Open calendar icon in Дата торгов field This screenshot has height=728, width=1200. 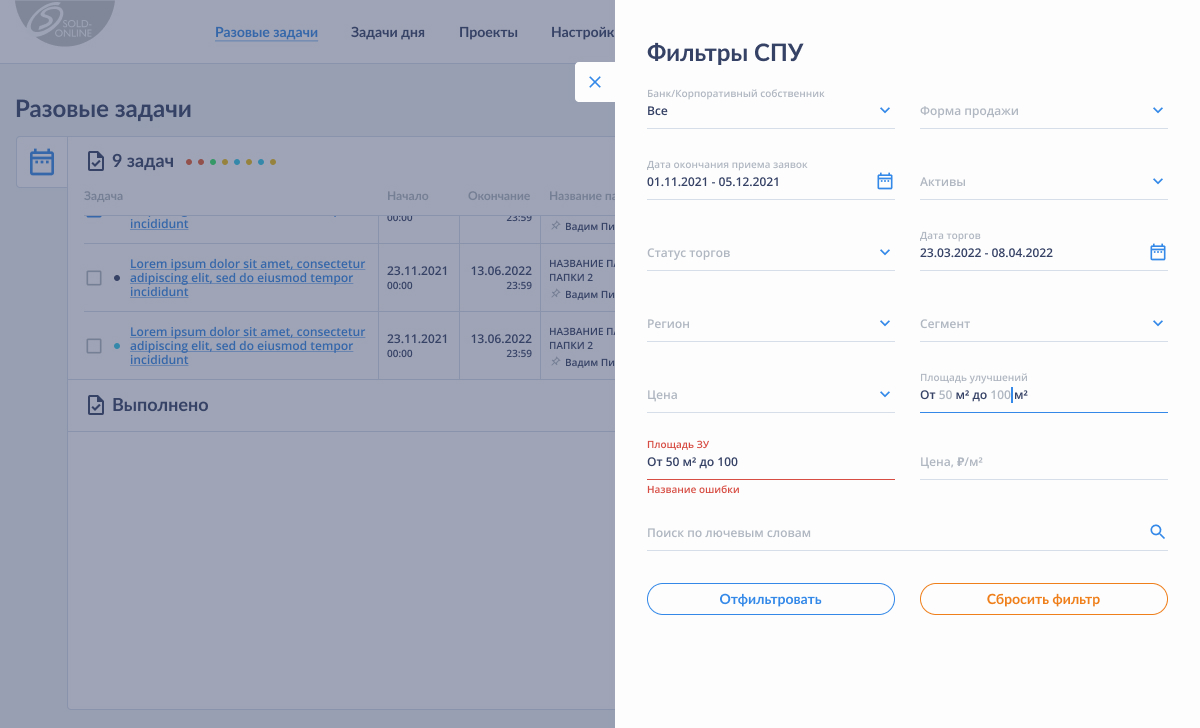pos(1158,252)
